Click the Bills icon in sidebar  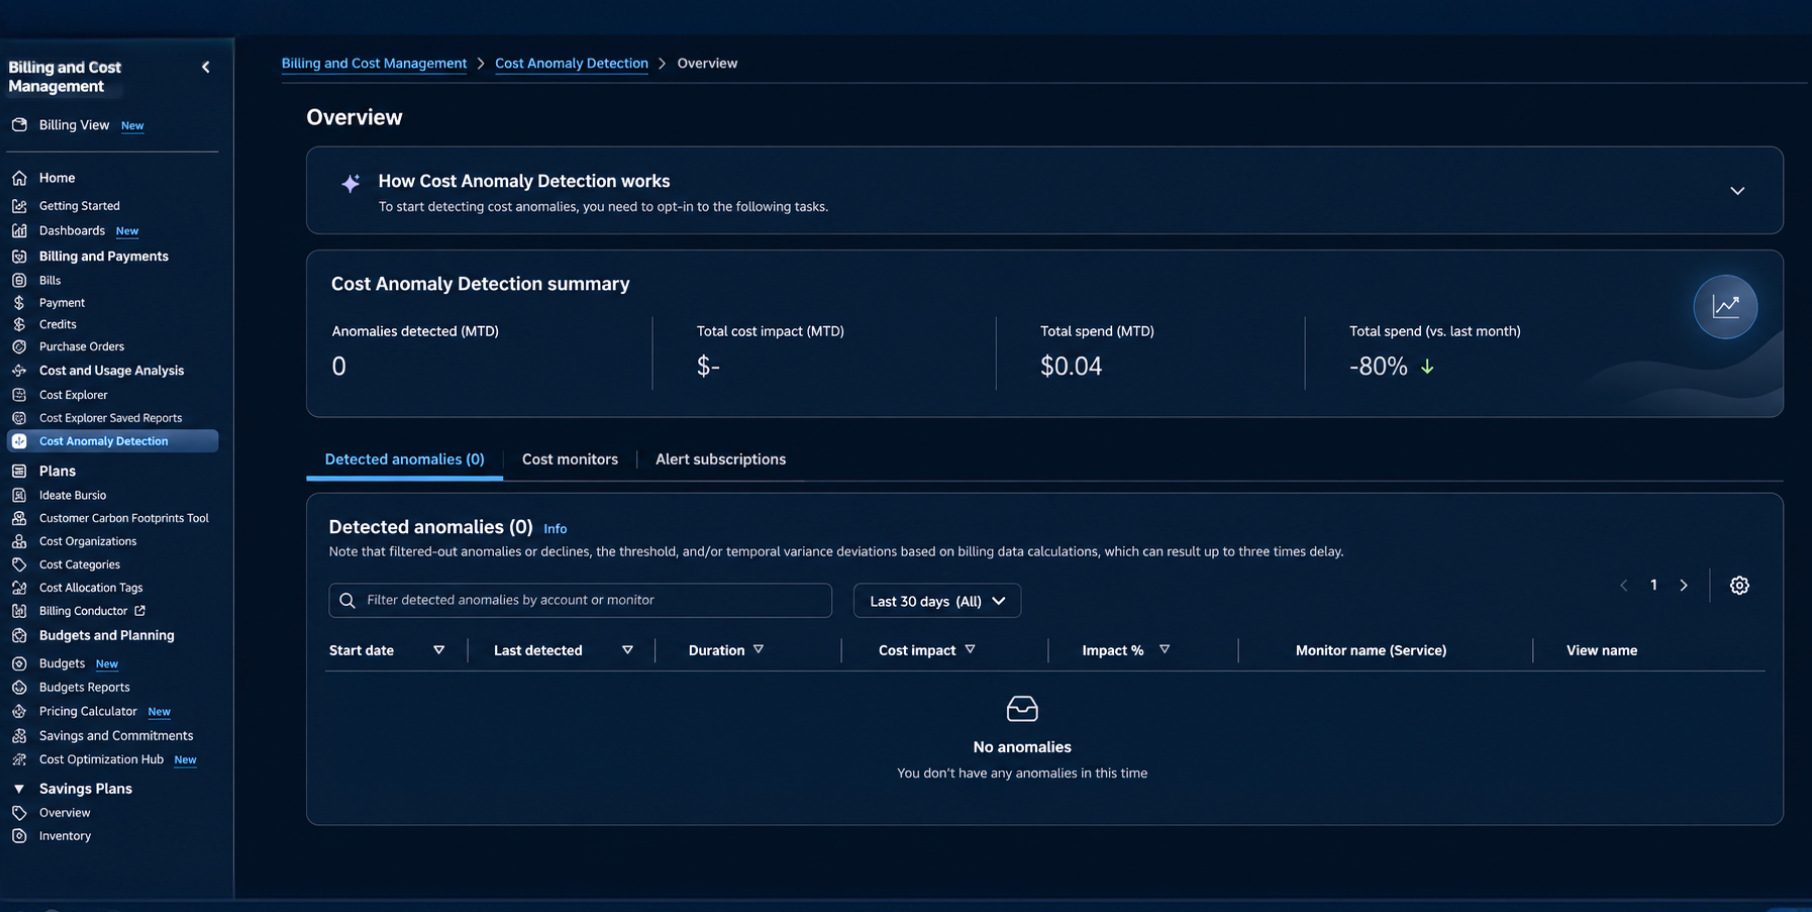19,281
